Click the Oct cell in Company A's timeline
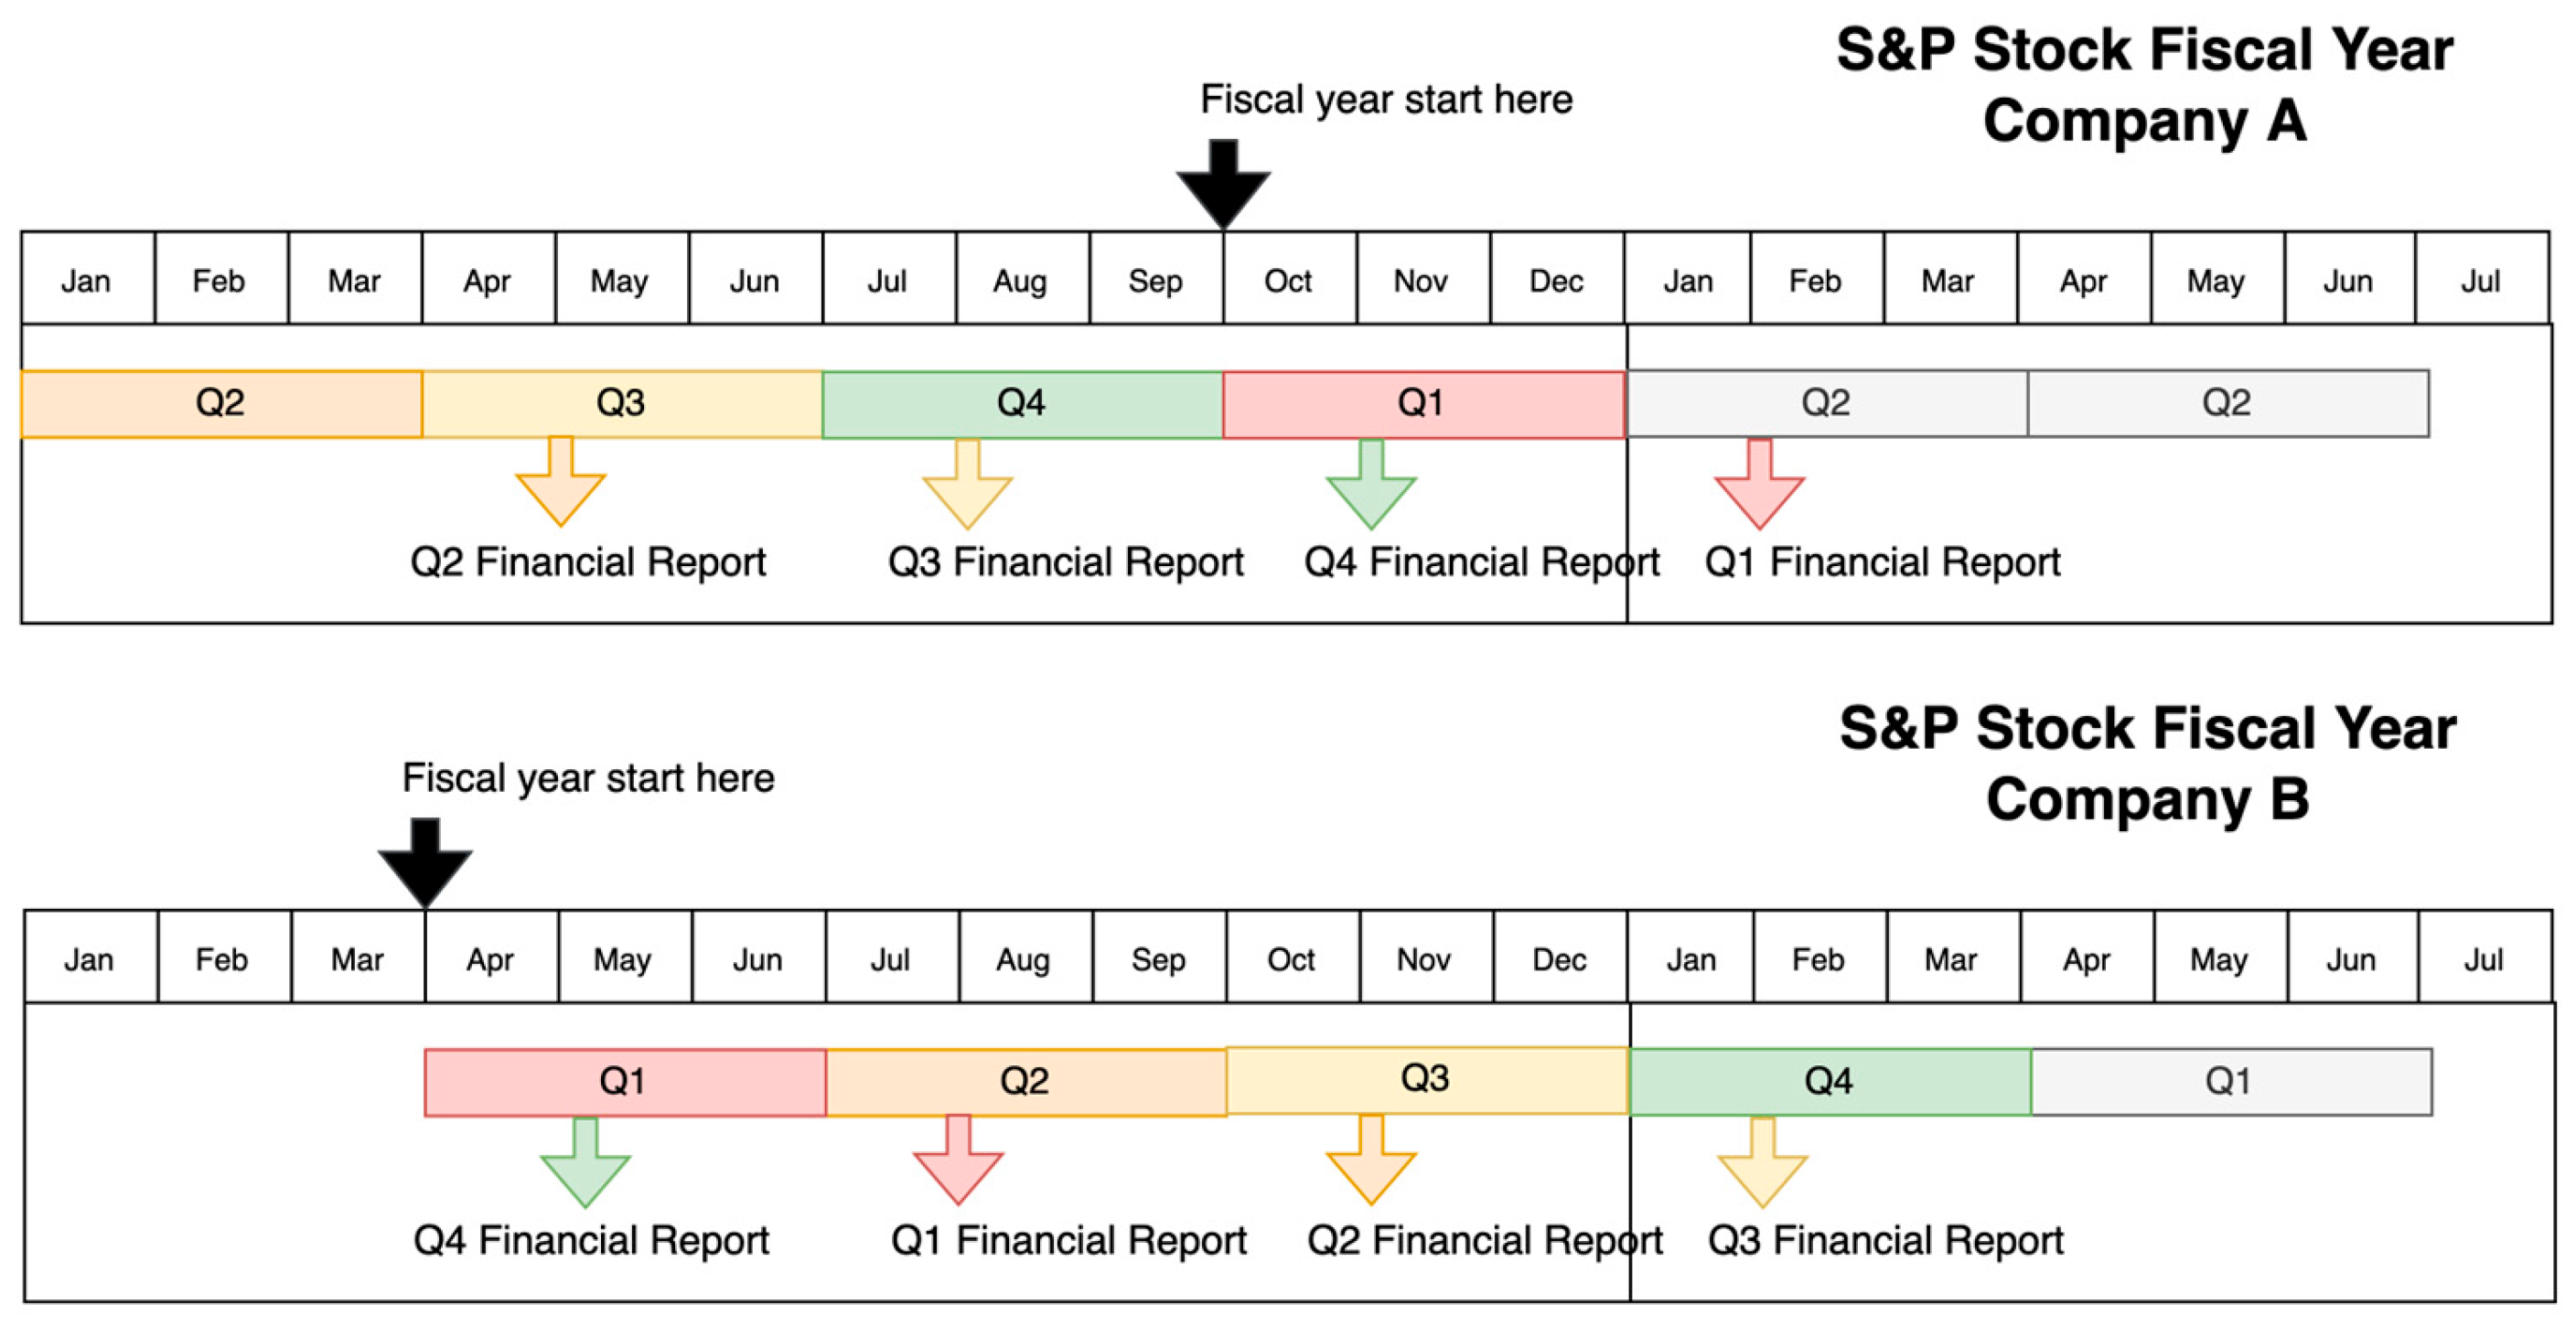Image resolution: width=2576 pixels, height=1326 pixels. pos(1289,280)
